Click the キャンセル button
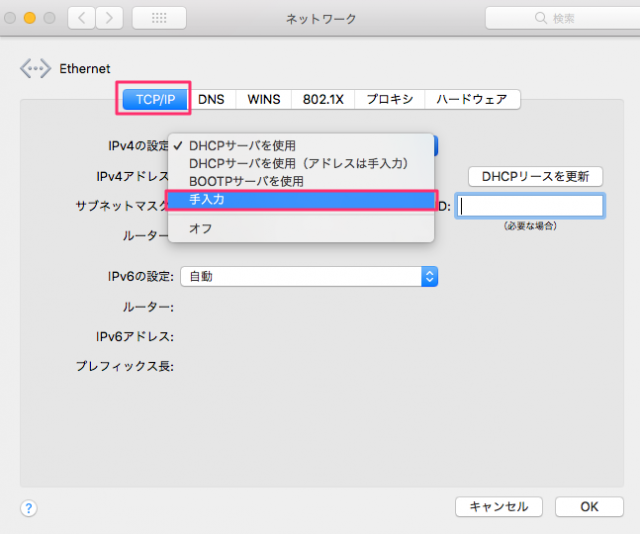The image size is (640, 534). (499, 507)
